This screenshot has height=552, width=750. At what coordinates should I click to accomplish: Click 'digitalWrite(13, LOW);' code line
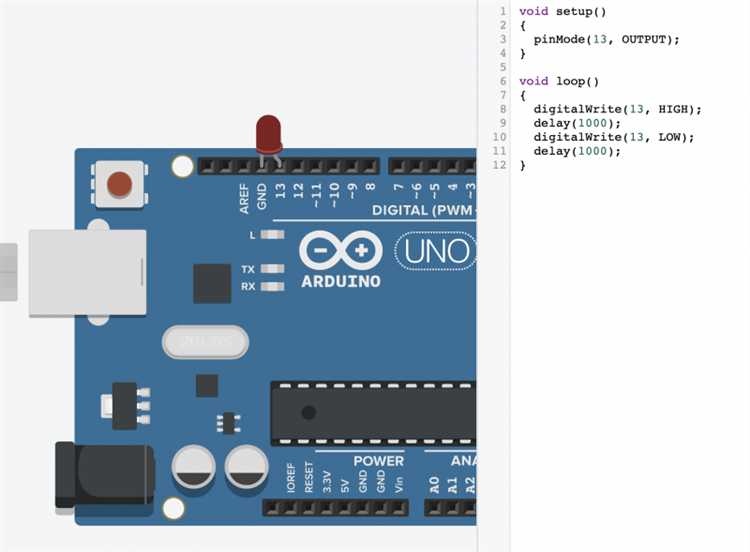(614, 137)
